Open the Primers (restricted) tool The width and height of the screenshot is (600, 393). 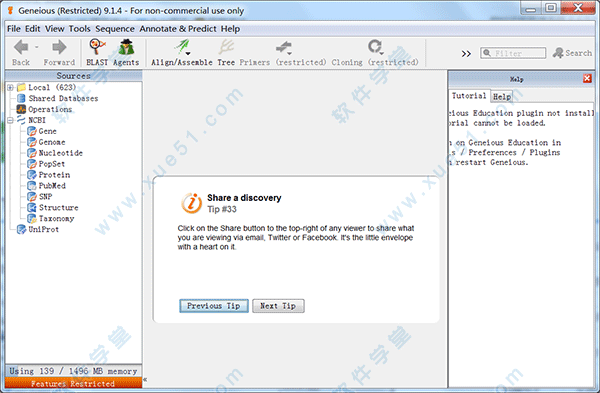click(283, 52)
